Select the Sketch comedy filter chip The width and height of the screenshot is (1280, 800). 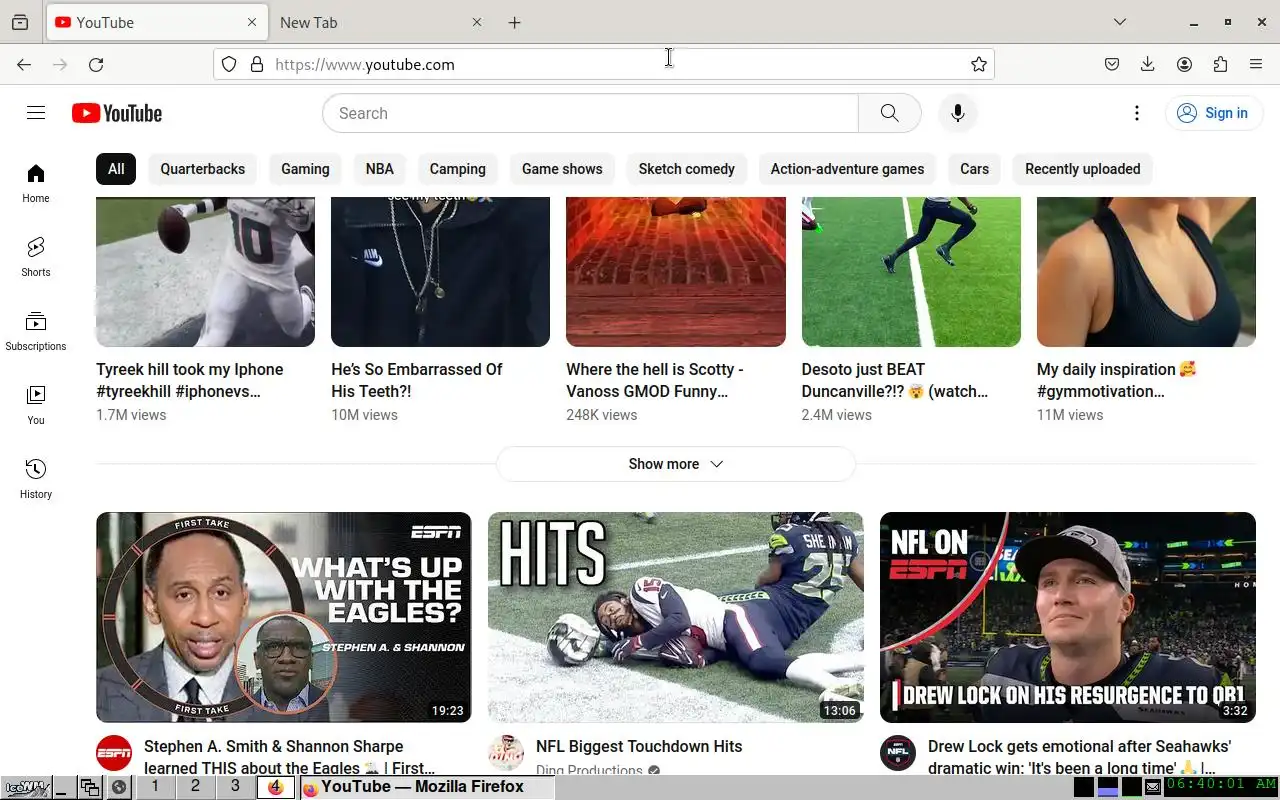687,169
